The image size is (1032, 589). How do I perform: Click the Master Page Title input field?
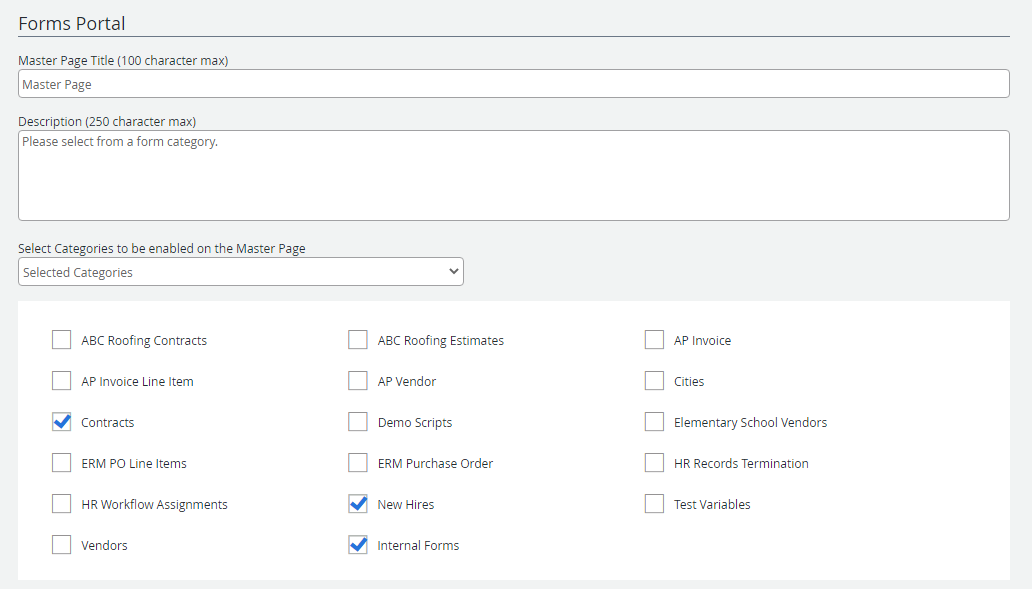click(x=513, y=84)
